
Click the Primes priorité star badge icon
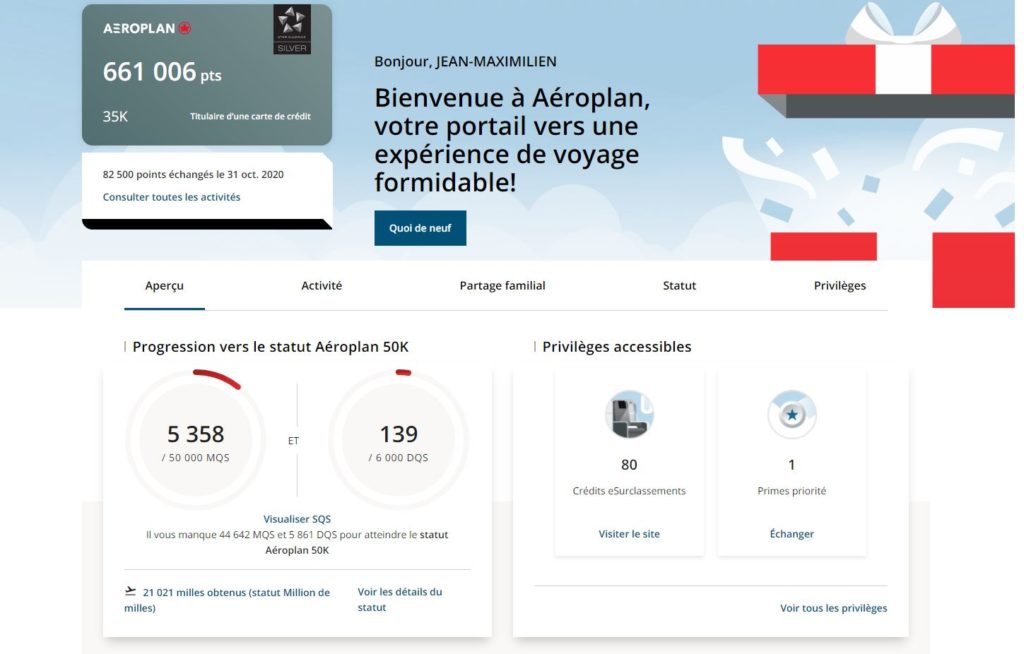[791, 415]
